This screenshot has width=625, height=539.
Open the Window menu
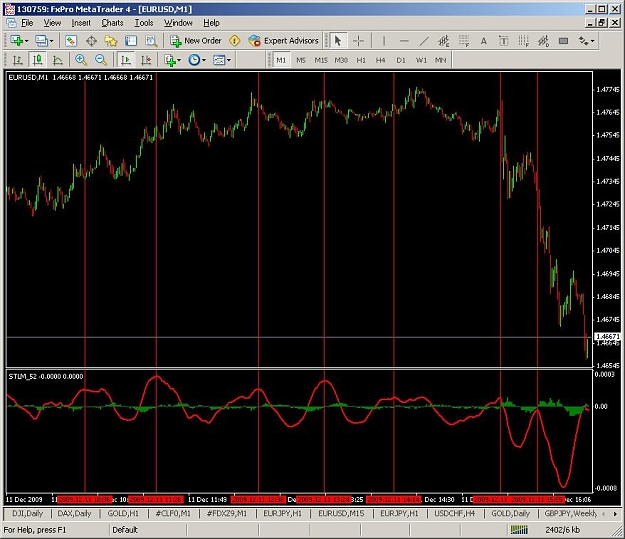178,23
